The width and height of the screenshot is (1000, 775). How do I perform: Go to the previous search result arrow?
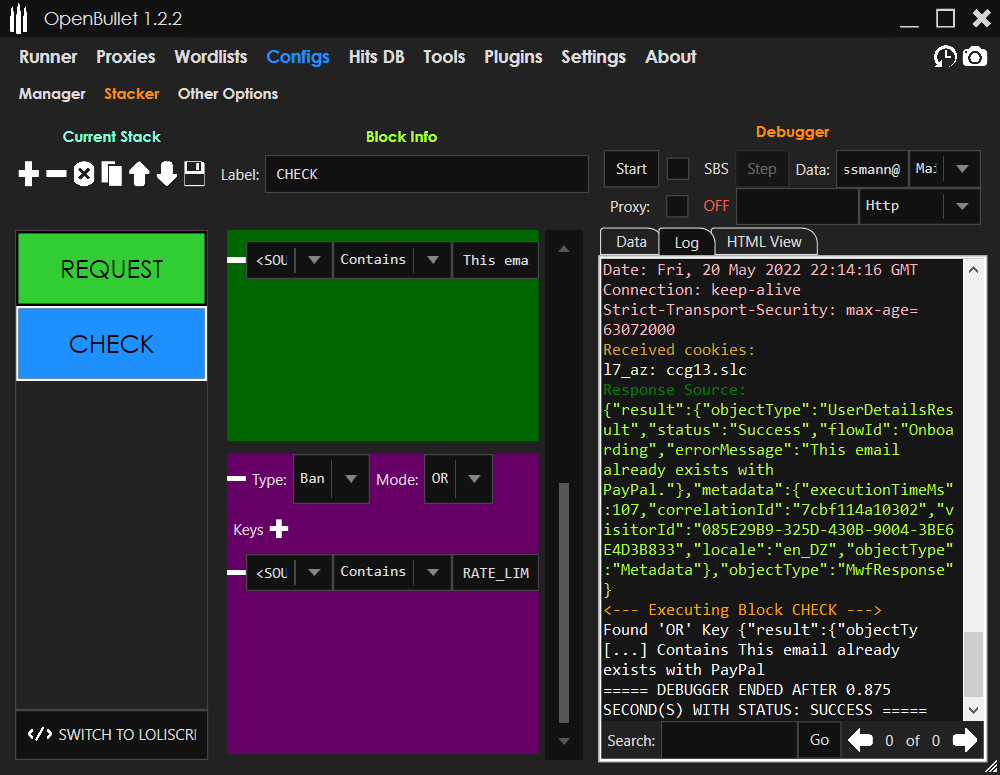(860, 740)
